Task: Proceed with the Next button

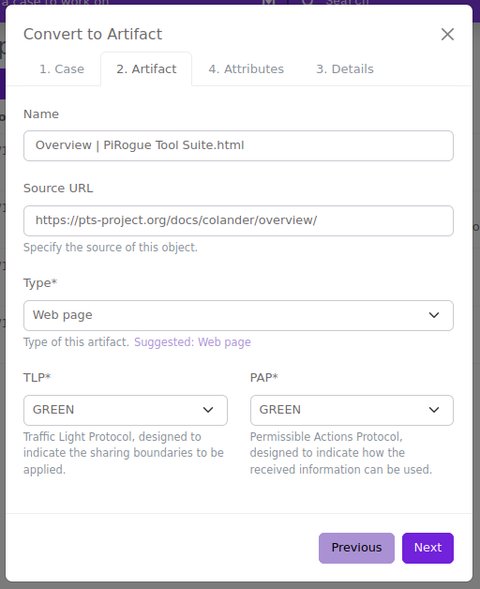Action: click(427, 548)
